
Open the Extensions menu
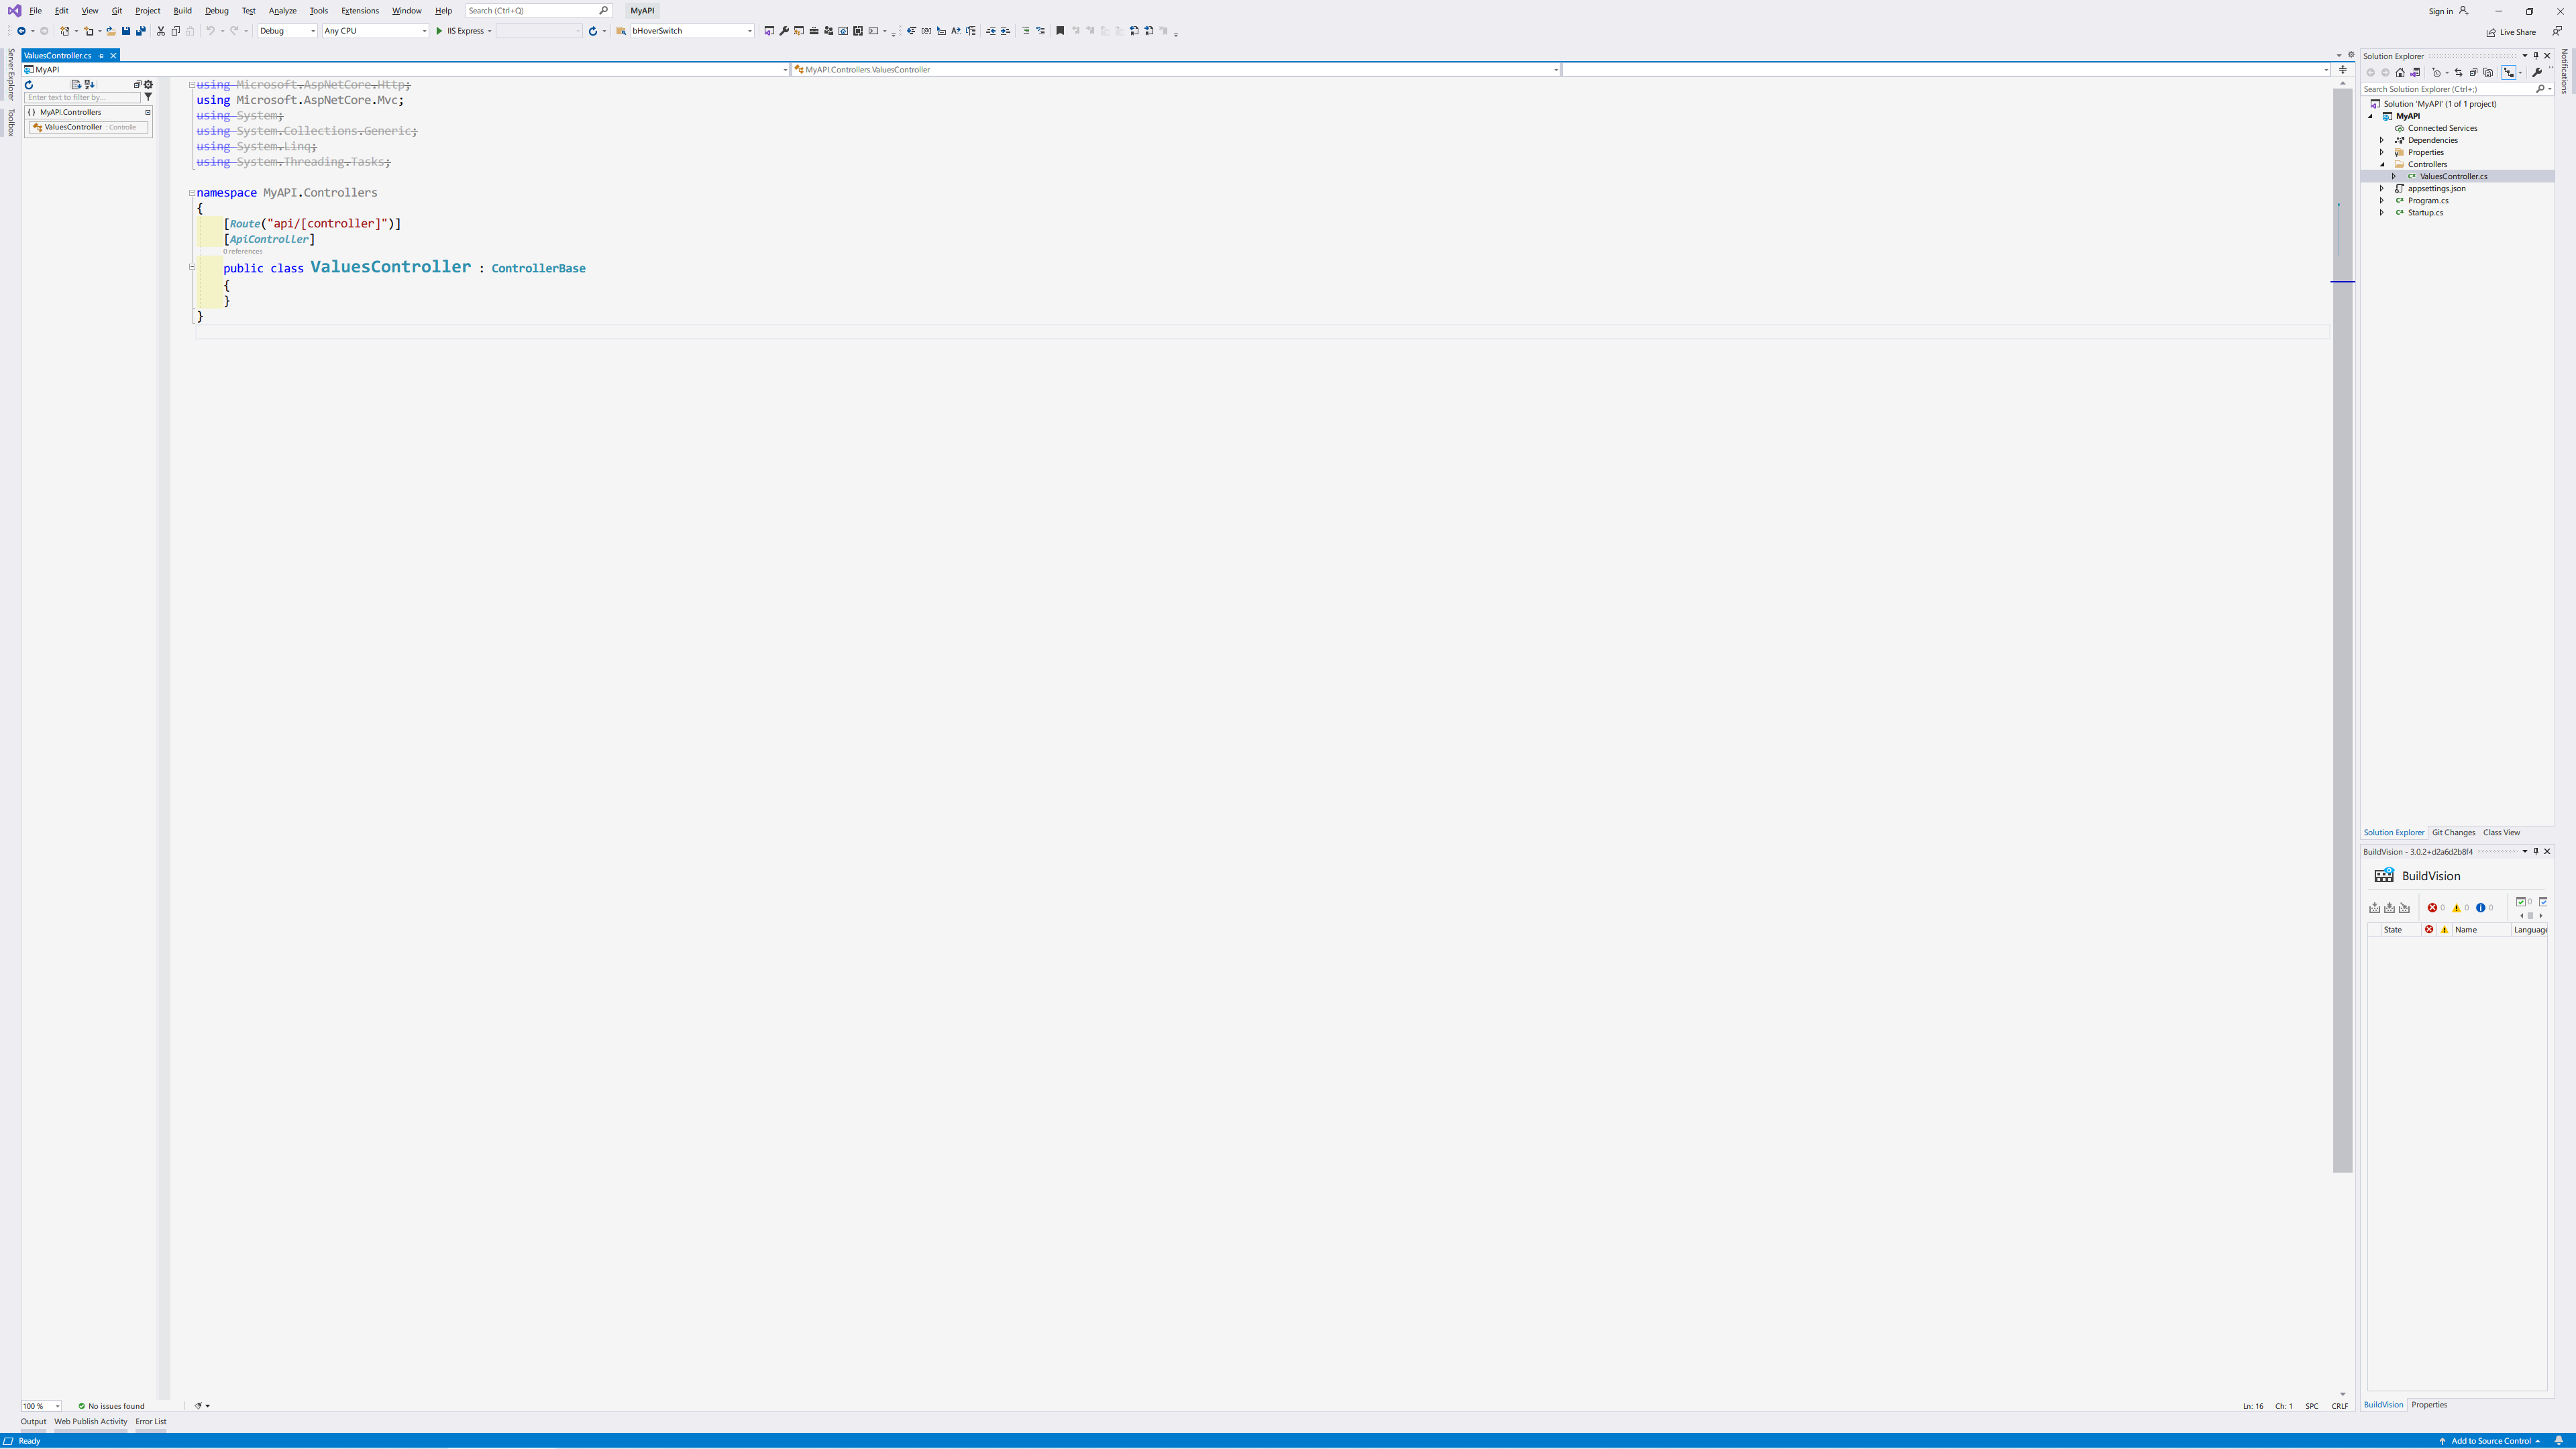tap(359, 11)
